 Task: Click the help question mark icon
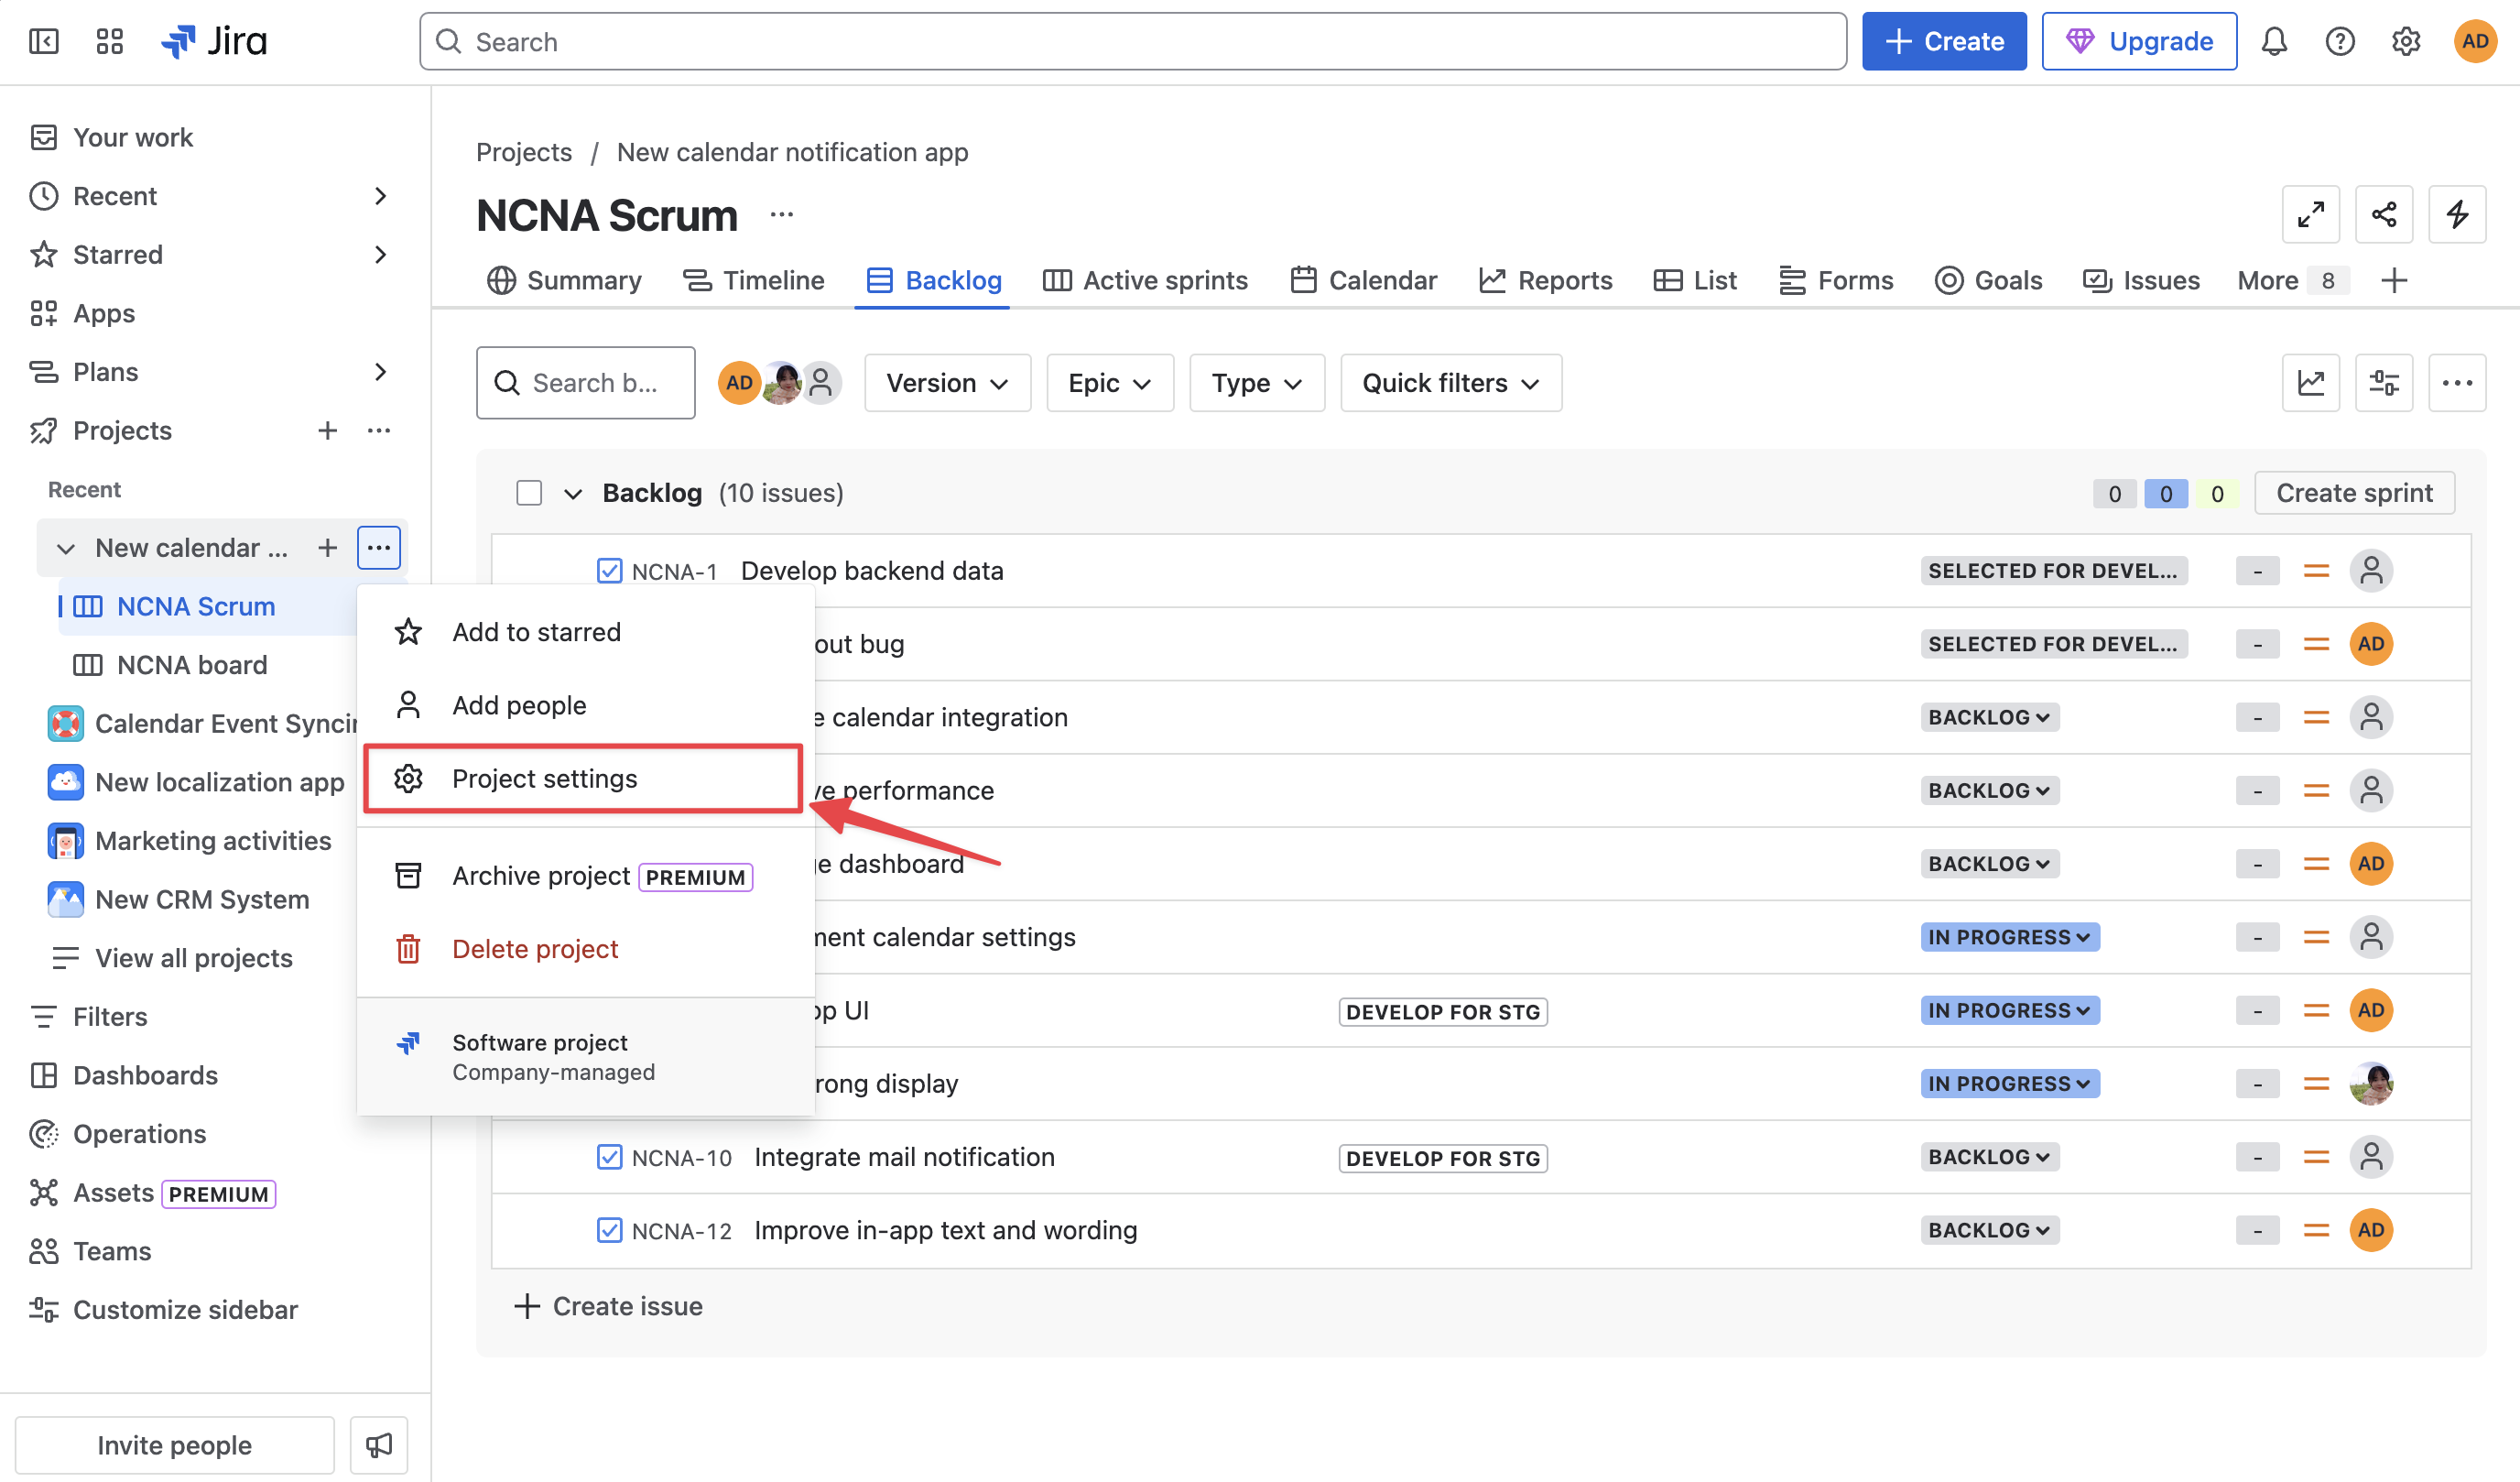pos(2339,41)
